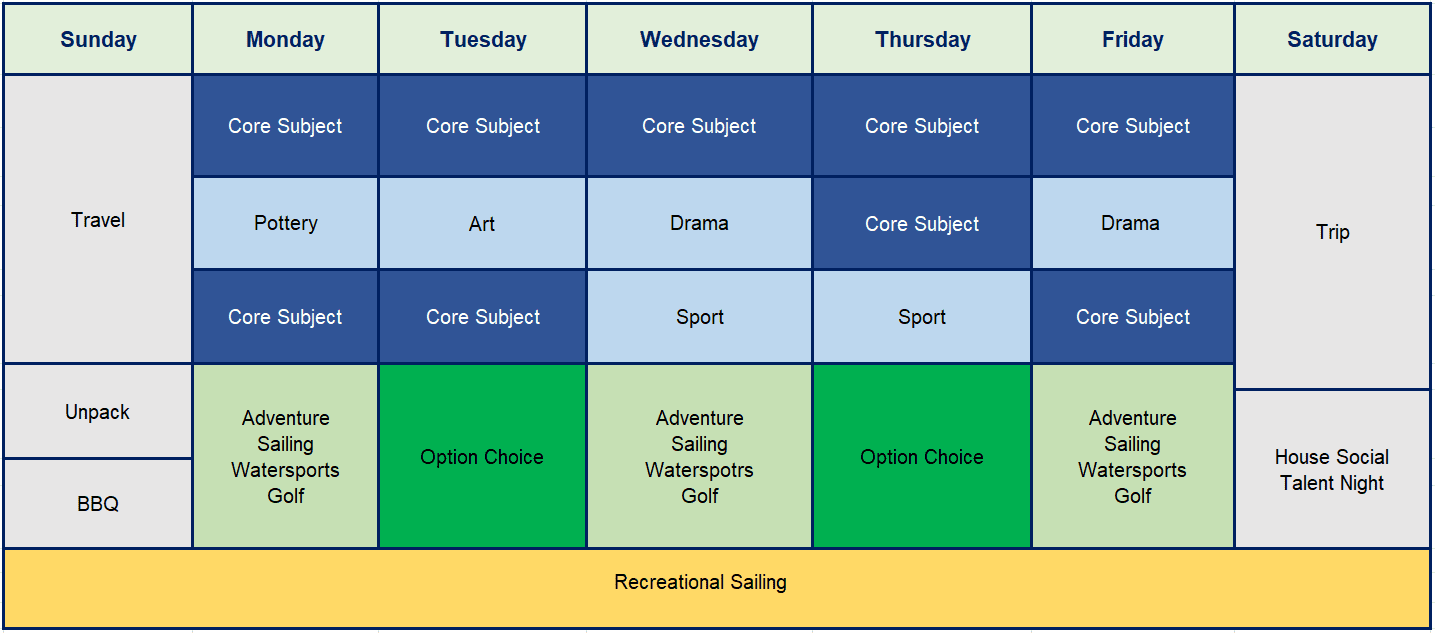Select Wednesday's Sport cell
Viewport: 1435px width, 633px height.
699,317
